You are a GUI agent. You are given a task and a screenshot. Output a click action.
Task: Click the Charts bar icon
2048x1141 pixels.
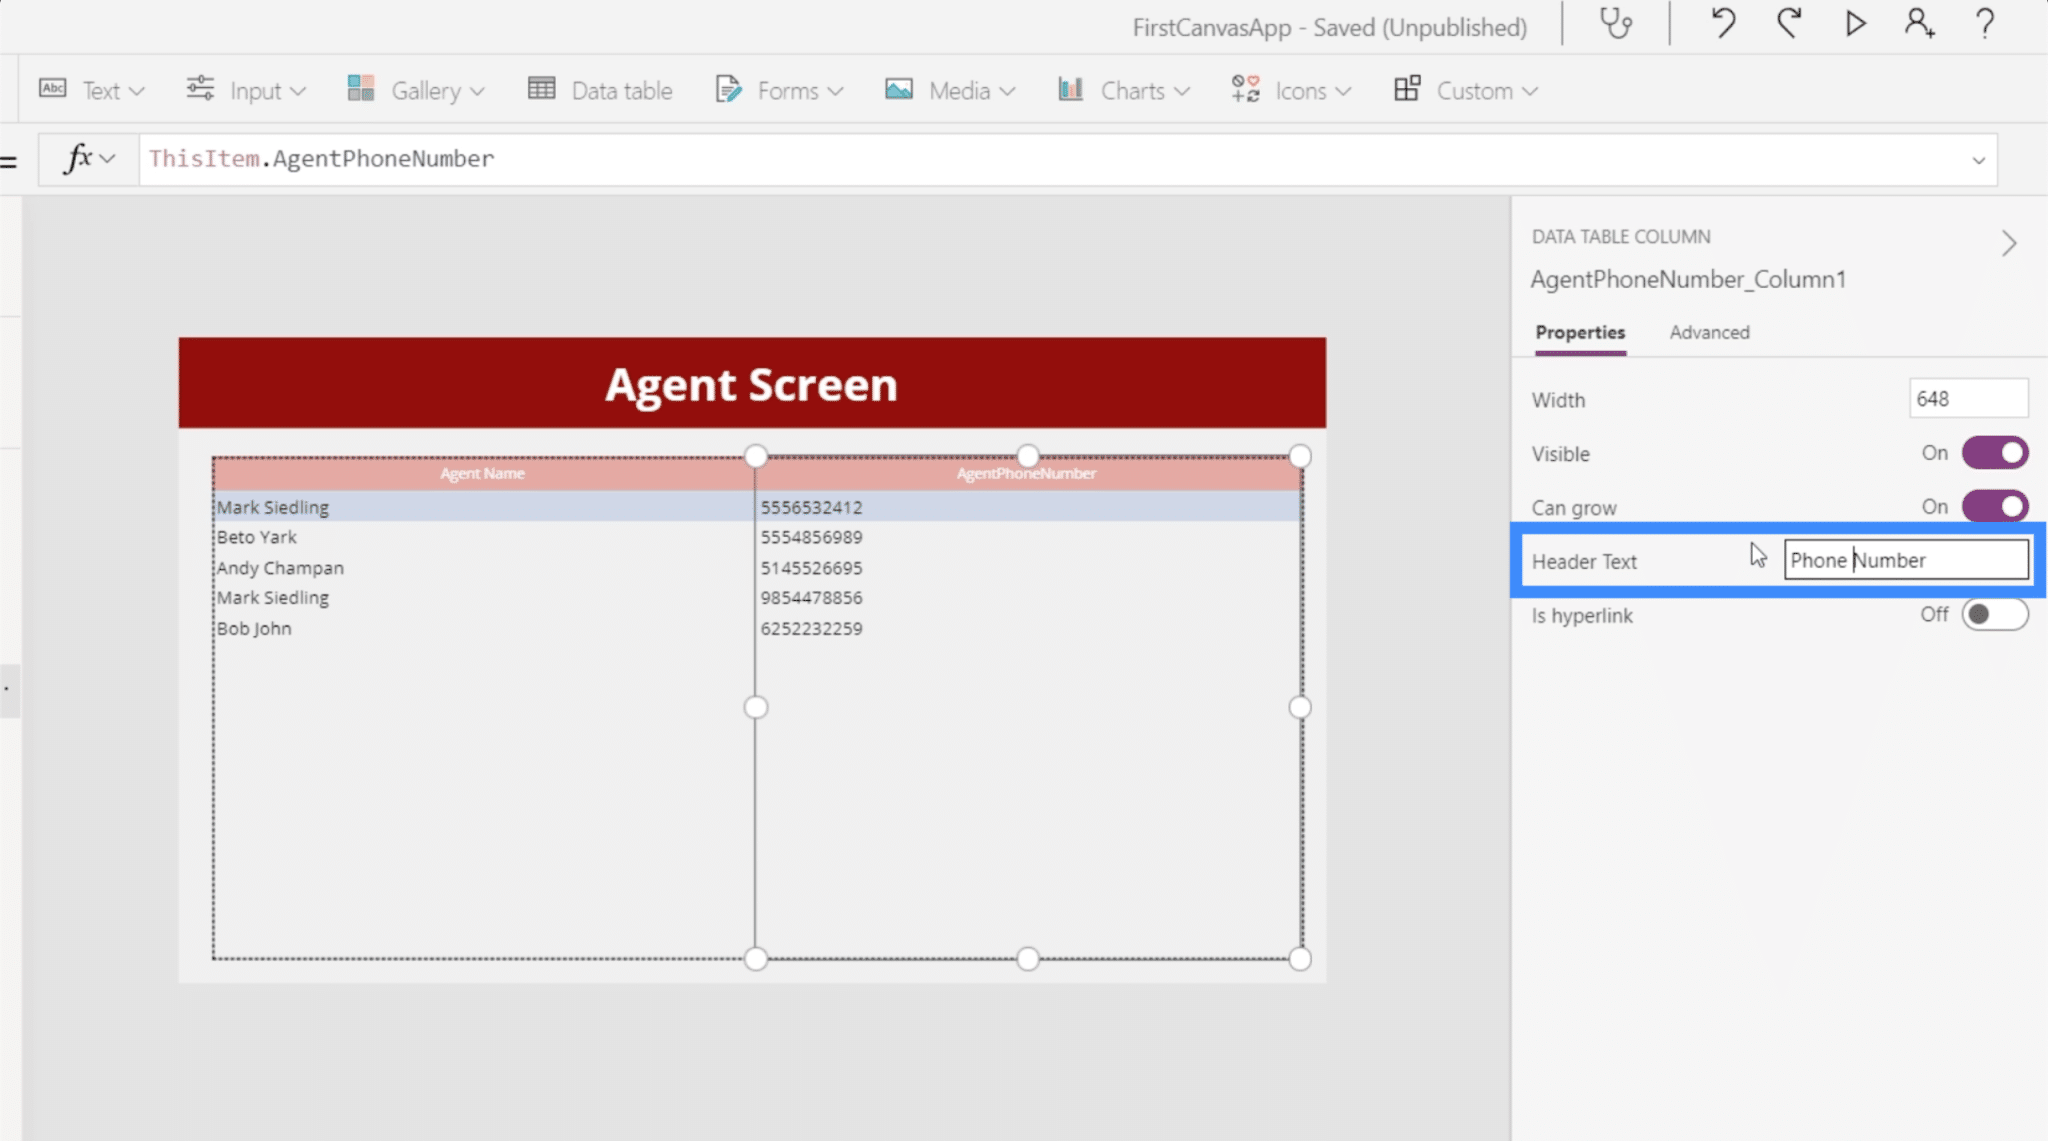(x=1071, y=89)
